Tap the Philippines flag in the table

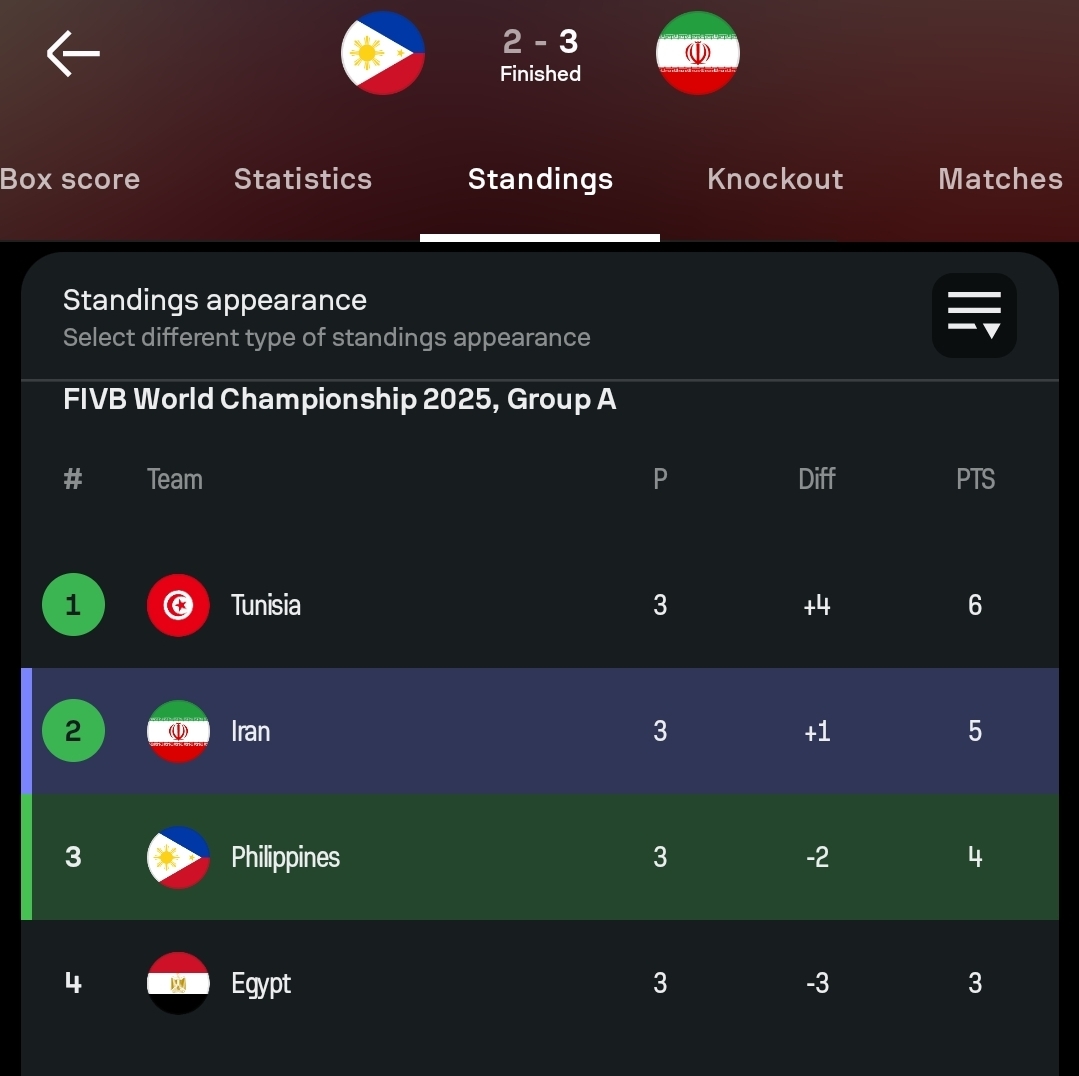click(178, 857)
